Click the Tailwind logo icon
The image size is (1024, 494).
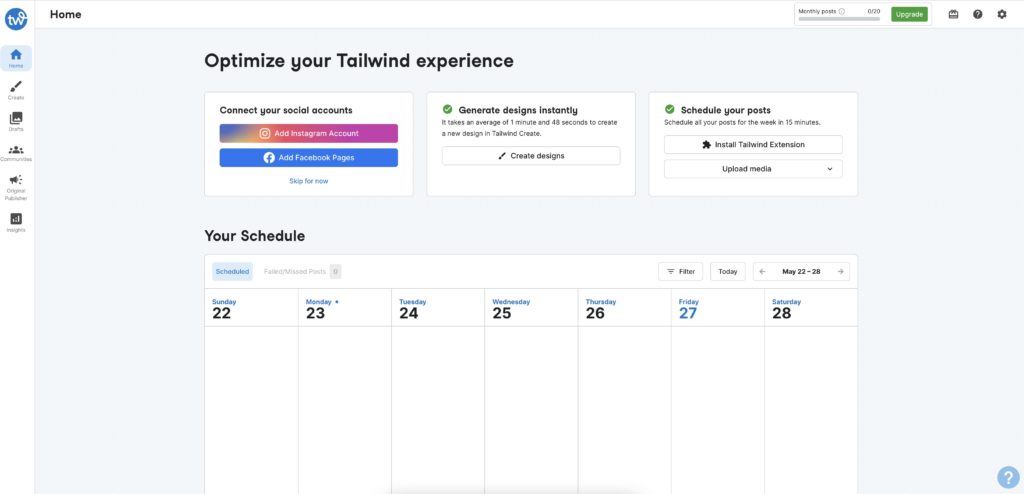[16, 19]
